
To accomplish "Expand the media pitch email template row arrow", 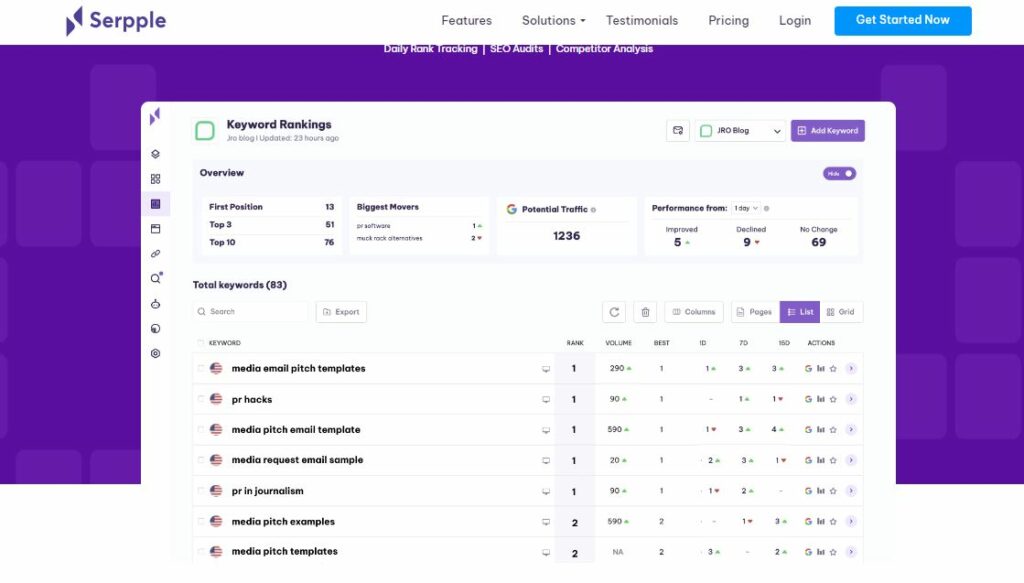I will (x=851, y=430).
